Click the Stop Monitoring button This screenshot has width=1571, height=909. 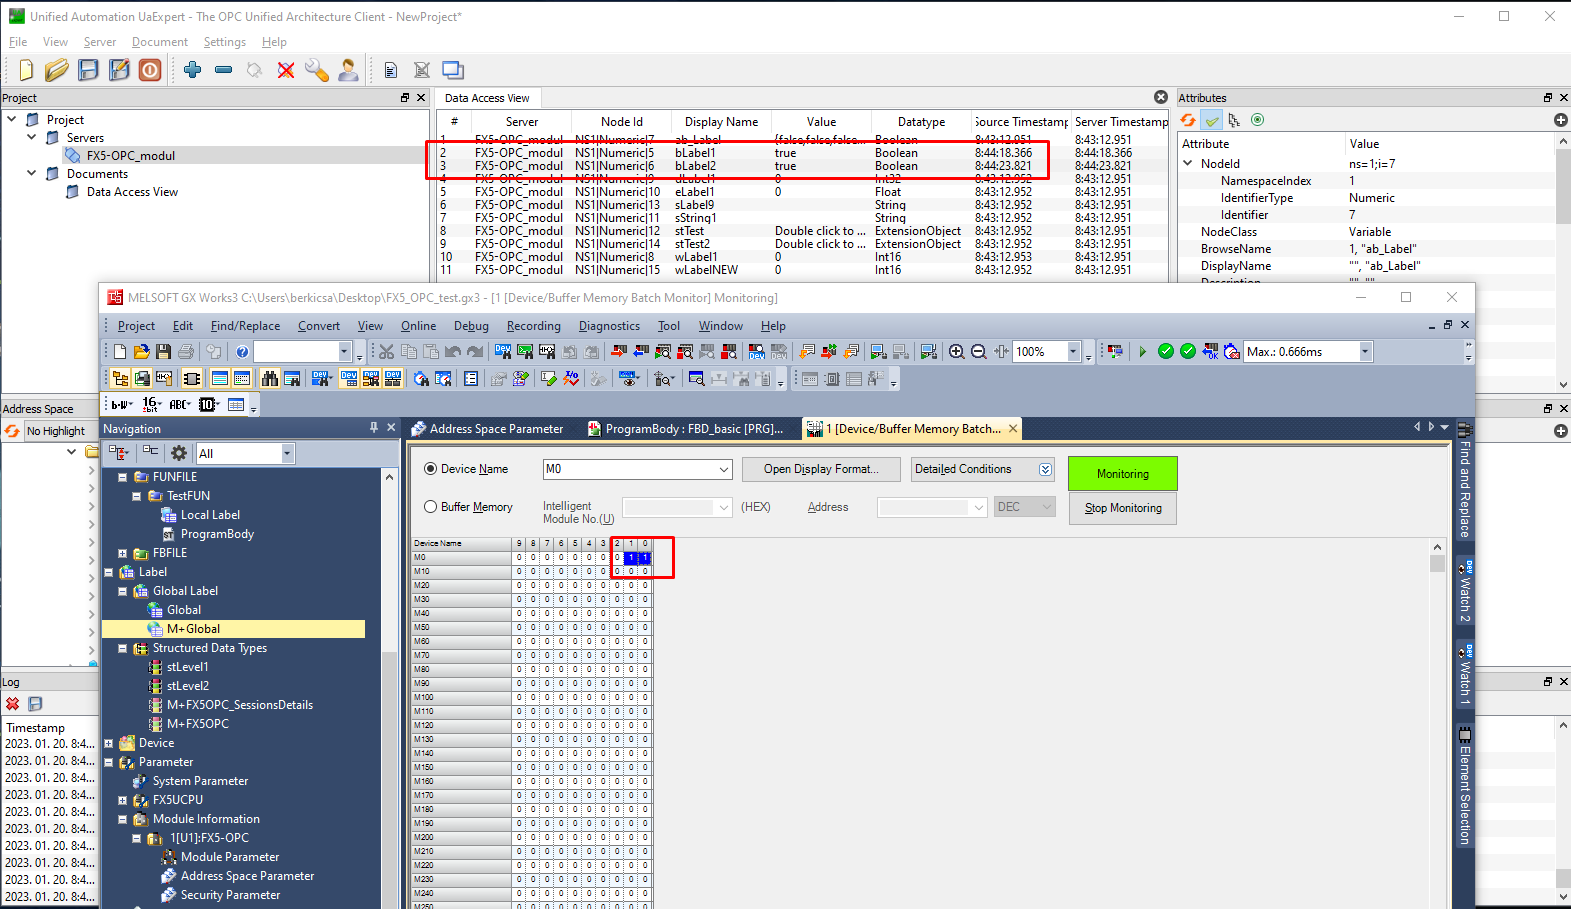[x=1123, y=508]
